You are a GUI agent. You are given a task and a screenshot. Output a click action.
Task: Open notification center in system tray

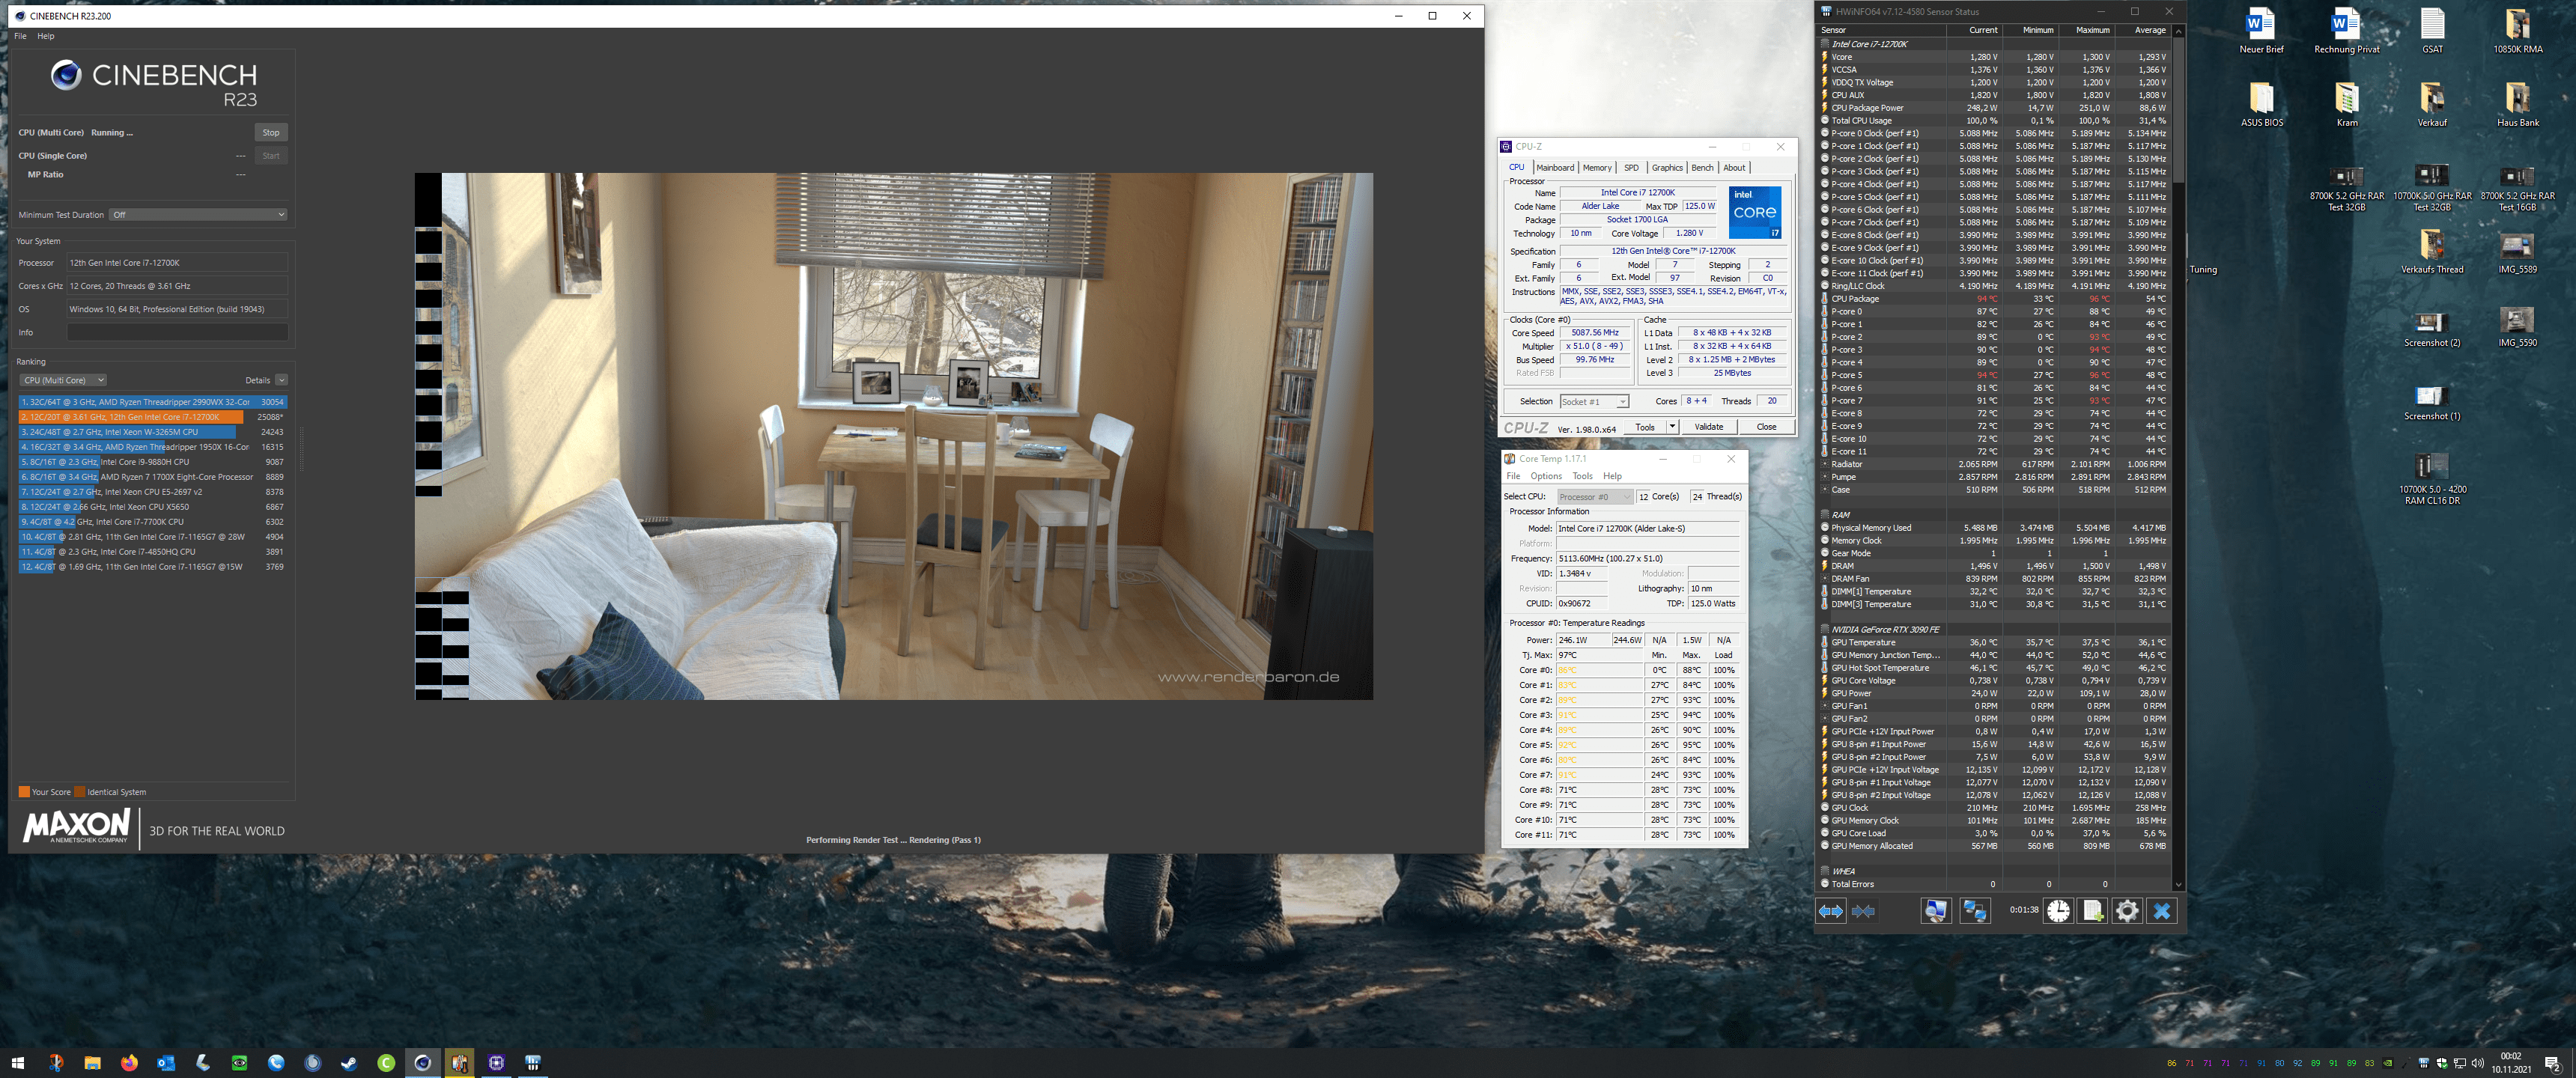tap(2551, 1062)
